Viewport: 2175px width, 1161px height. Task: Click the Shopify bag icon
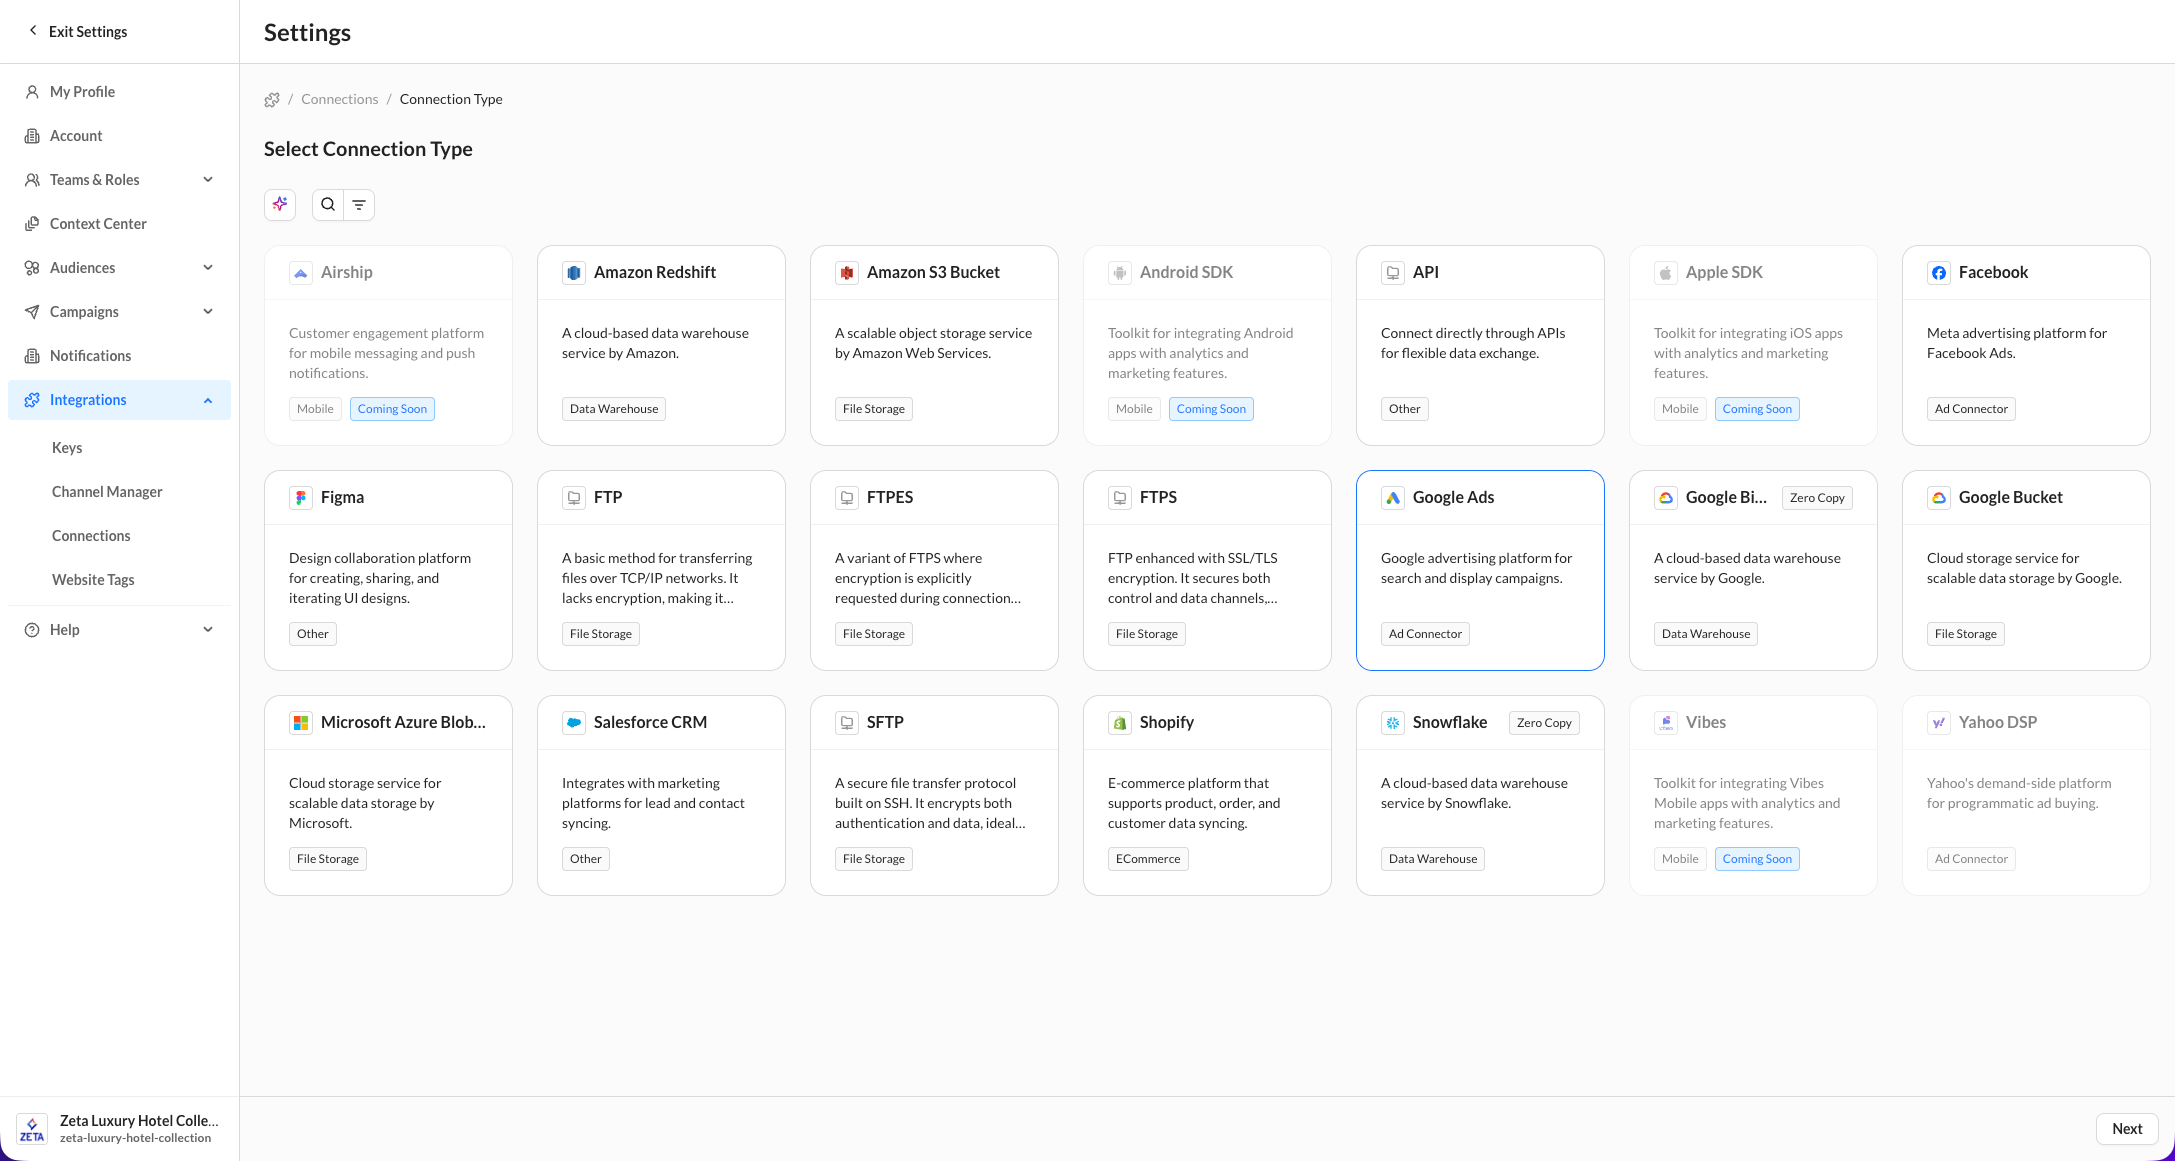(1120, 723)
